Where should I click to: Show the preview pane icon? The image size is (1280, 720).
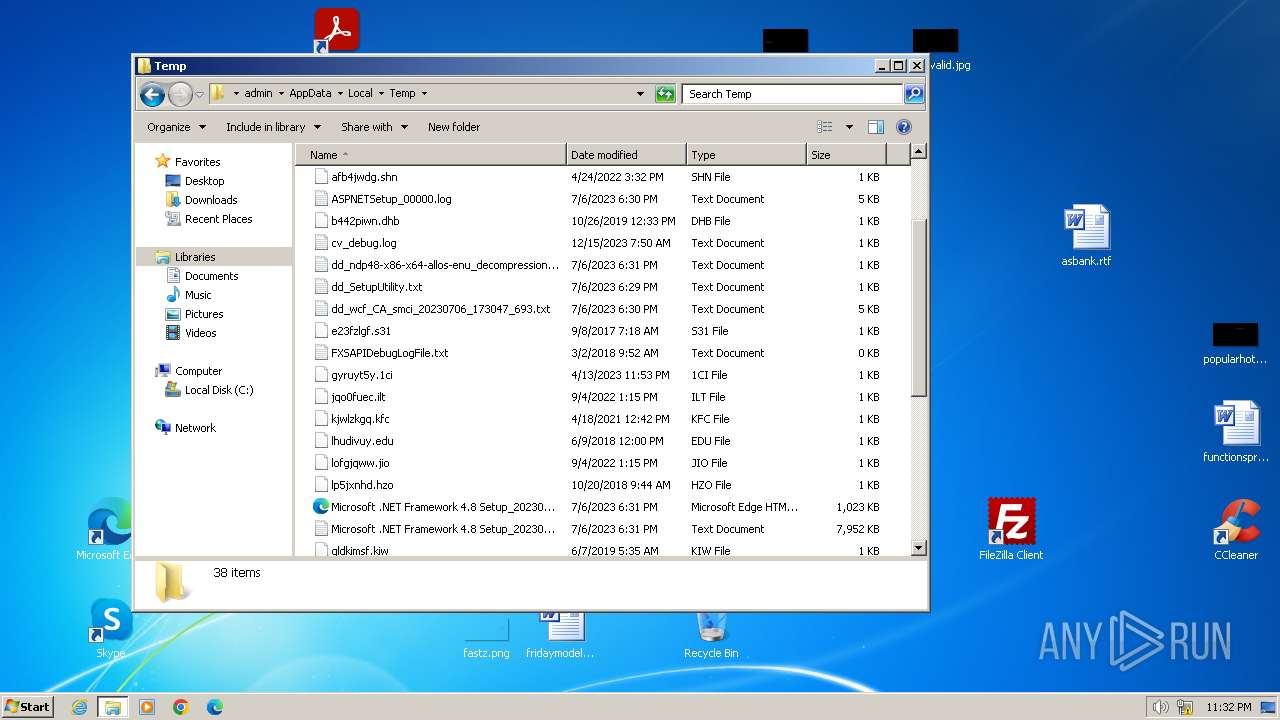(x=876, y=127)
